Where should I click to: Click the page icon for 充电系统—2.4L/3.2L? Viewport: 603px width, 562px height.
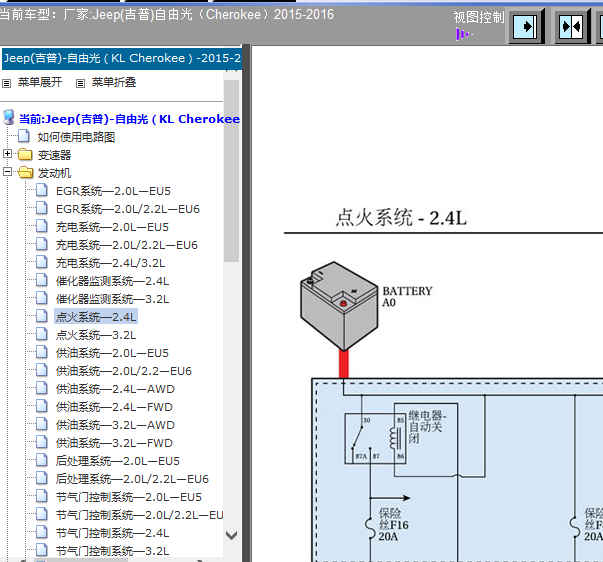click(42, 262)
